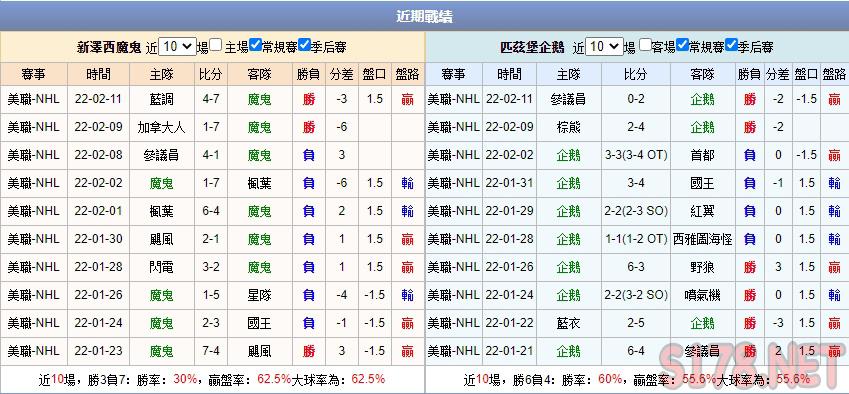The width and height of the screenshot is (849, 394).
Task: Click home team 颶風 on 22-01-30
Action: coord(161,239)
